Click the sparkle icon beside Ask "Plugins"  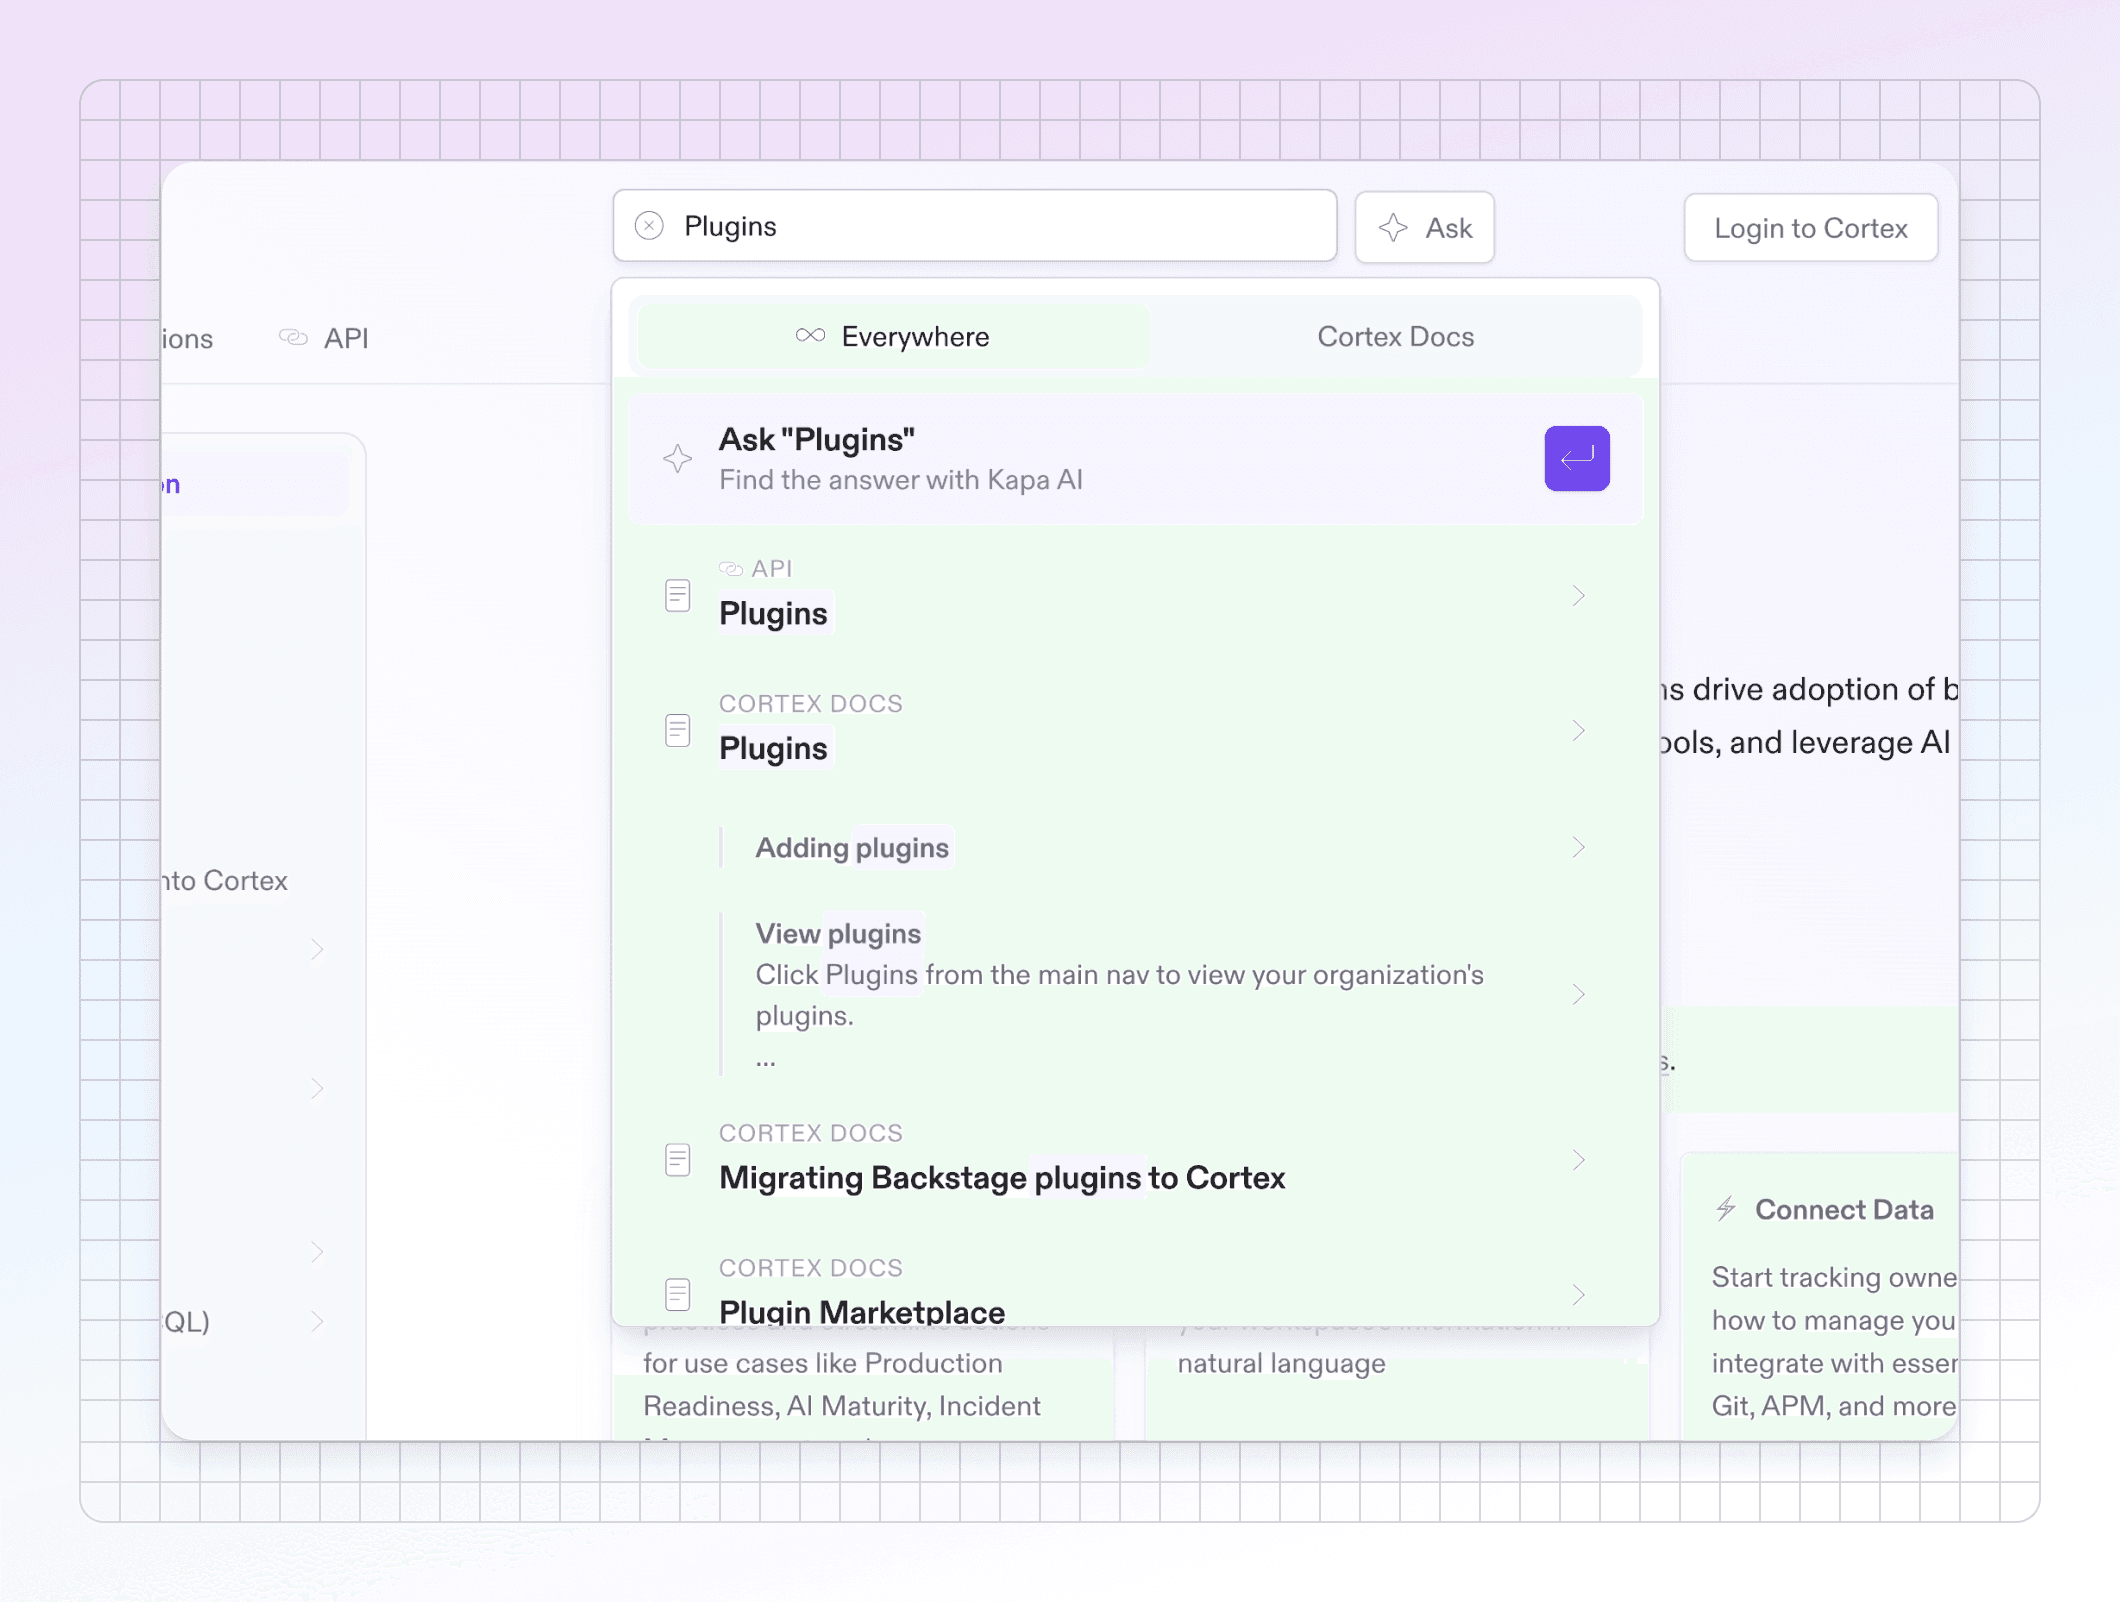tap(677, 459)
